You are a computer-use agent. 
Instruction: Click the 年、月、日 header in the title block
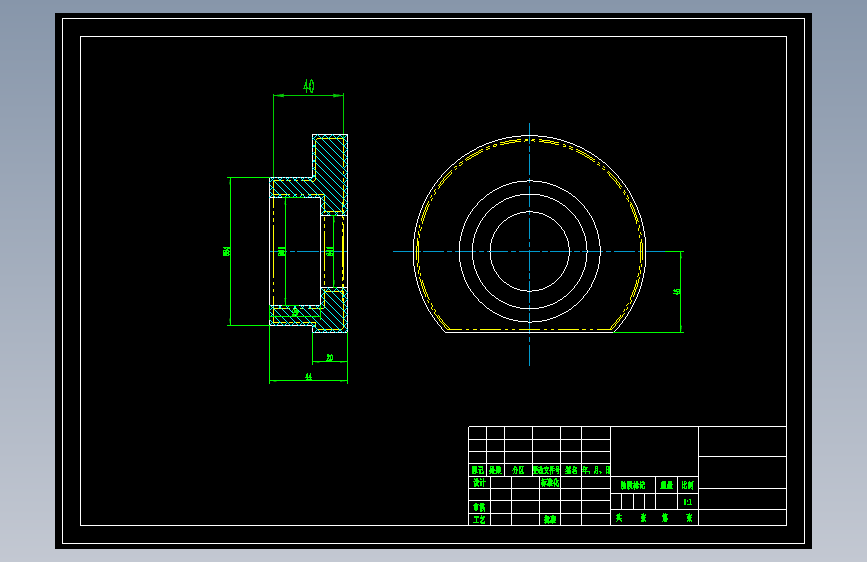(x=596, y=470)
